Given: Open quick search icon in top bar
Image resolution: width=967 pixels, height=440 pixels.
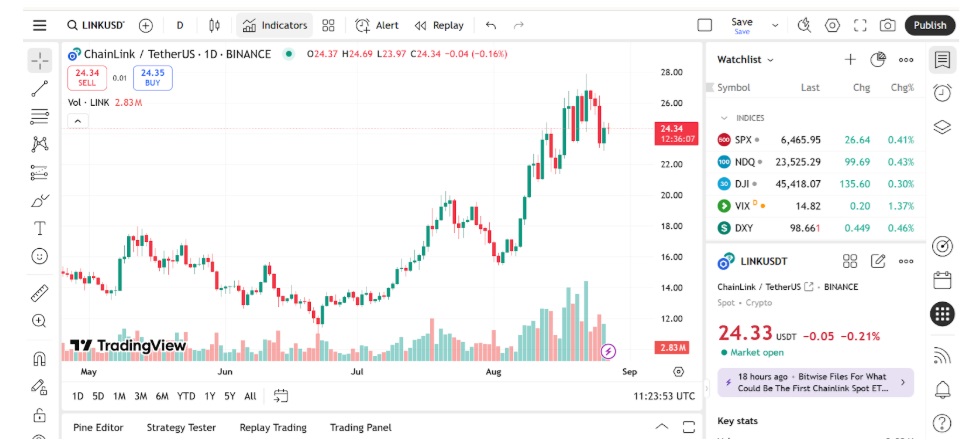Looking at the screenshot, I should 804,25.
